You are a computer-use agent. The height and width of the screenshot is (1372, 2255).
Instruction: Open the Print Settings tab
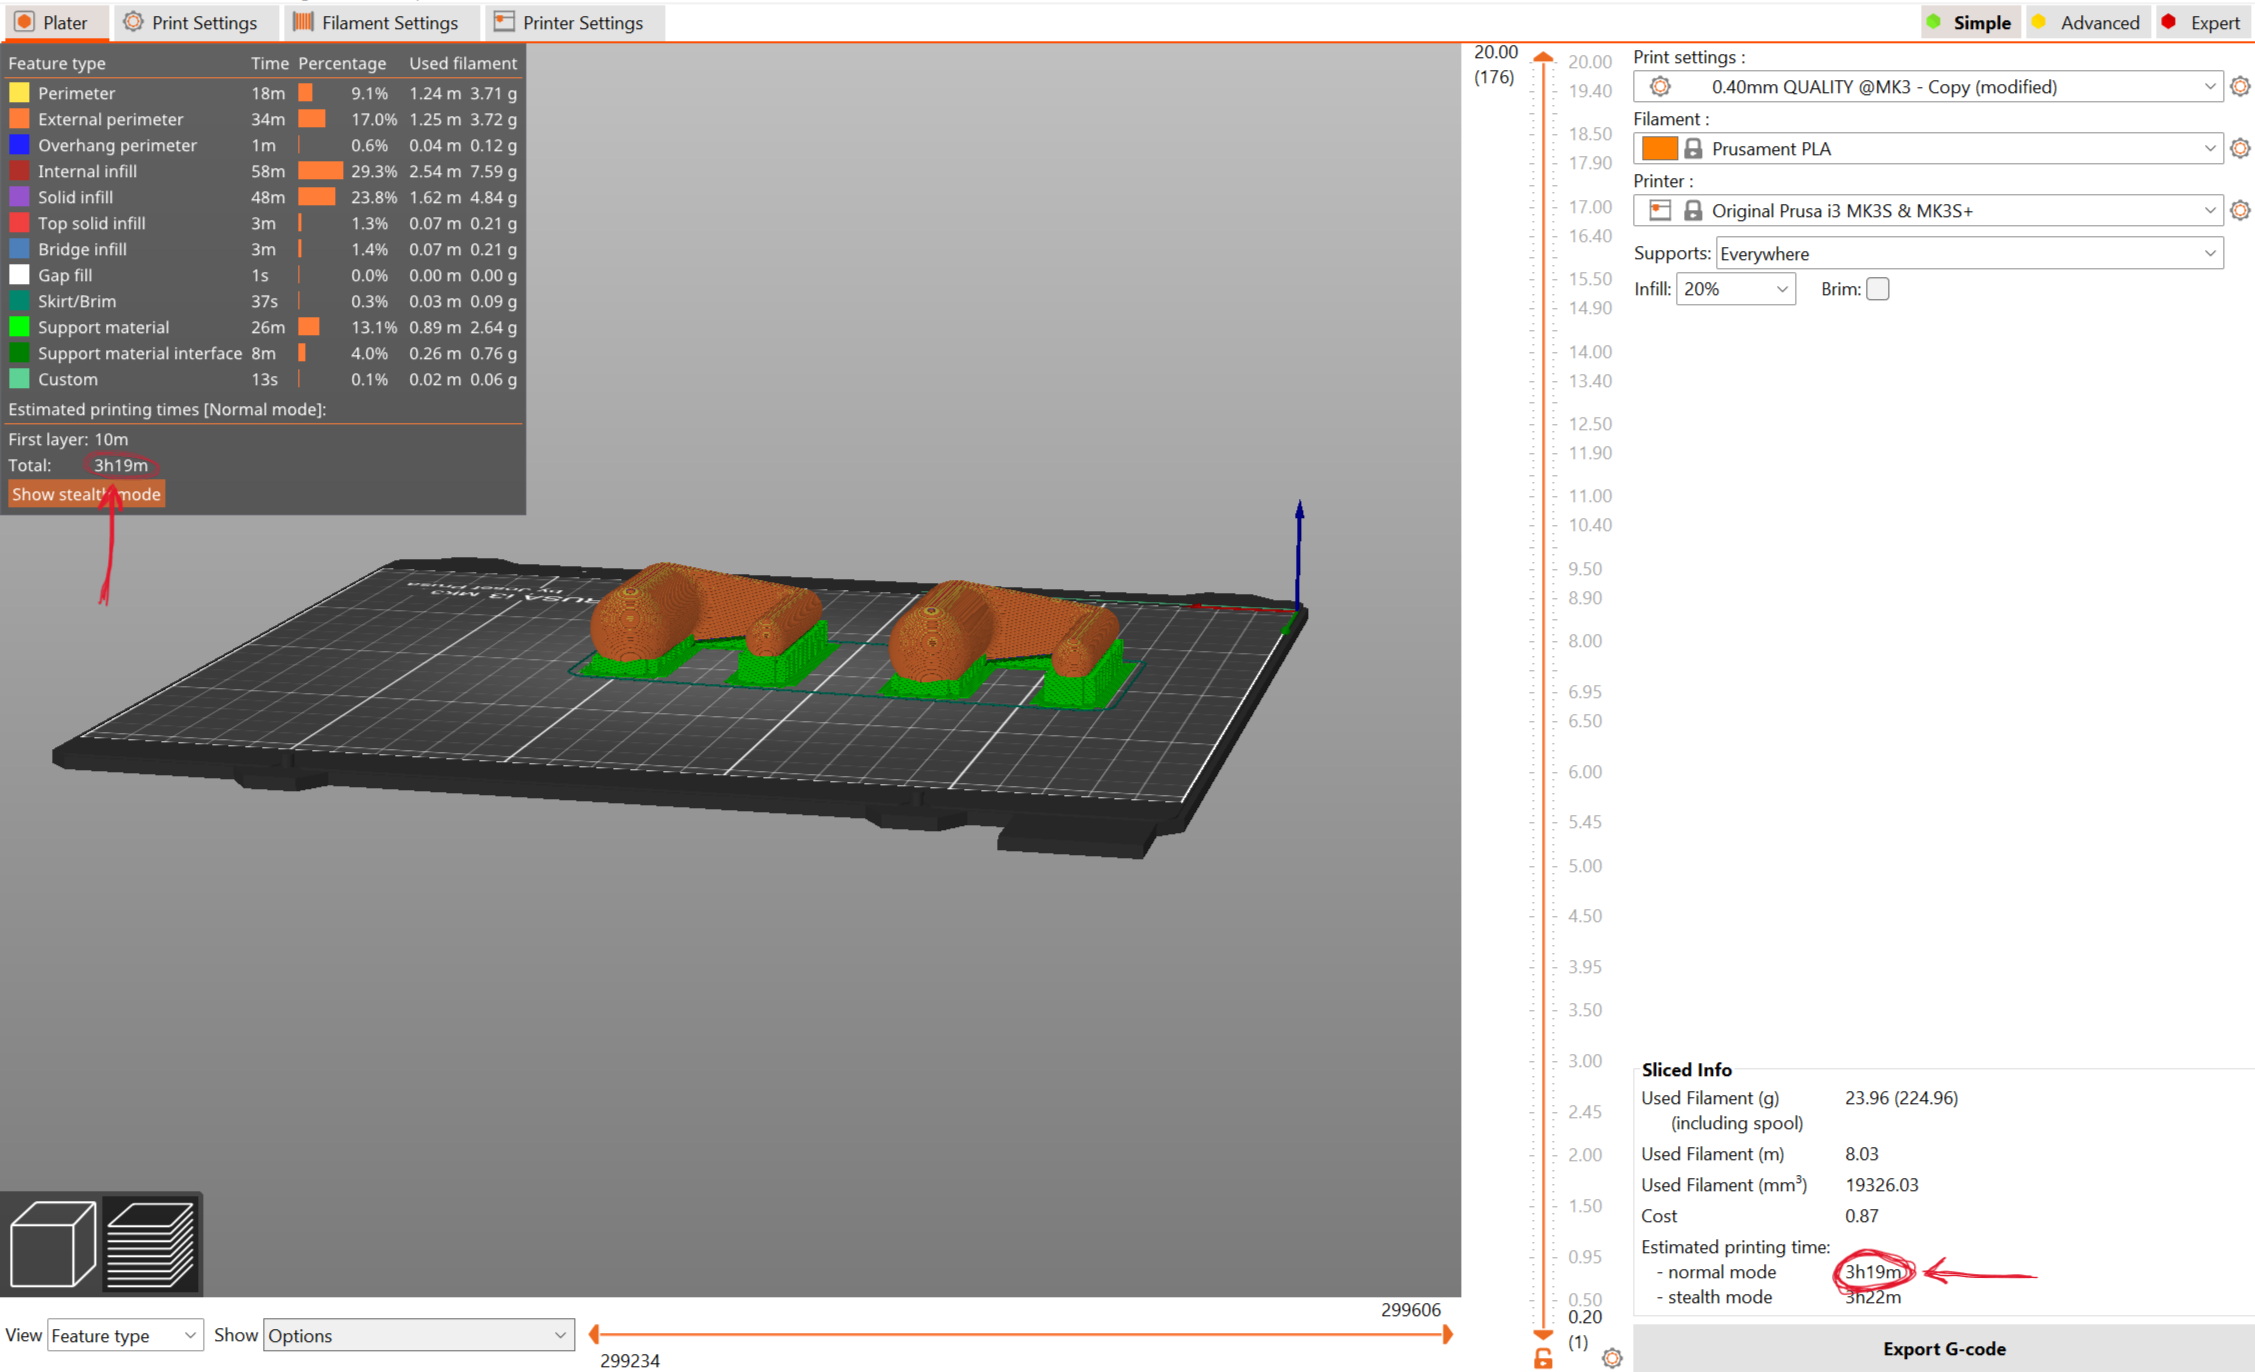(191, 22)
